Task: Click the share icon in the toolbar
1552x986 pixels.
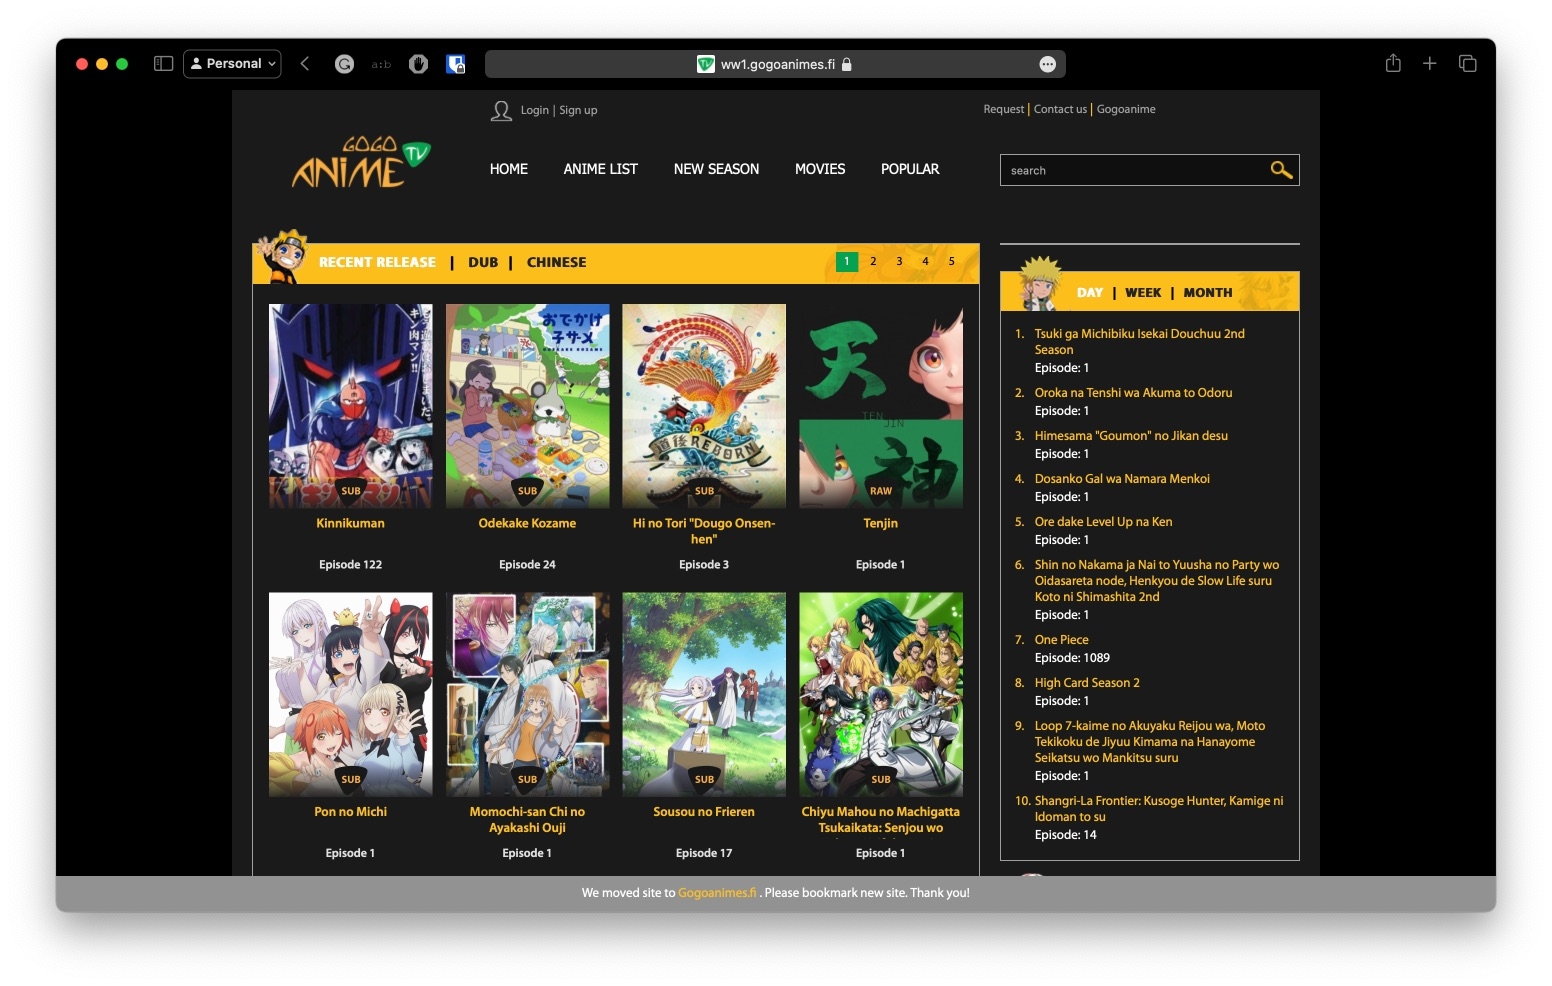Action: click(x=1392, y=63)
